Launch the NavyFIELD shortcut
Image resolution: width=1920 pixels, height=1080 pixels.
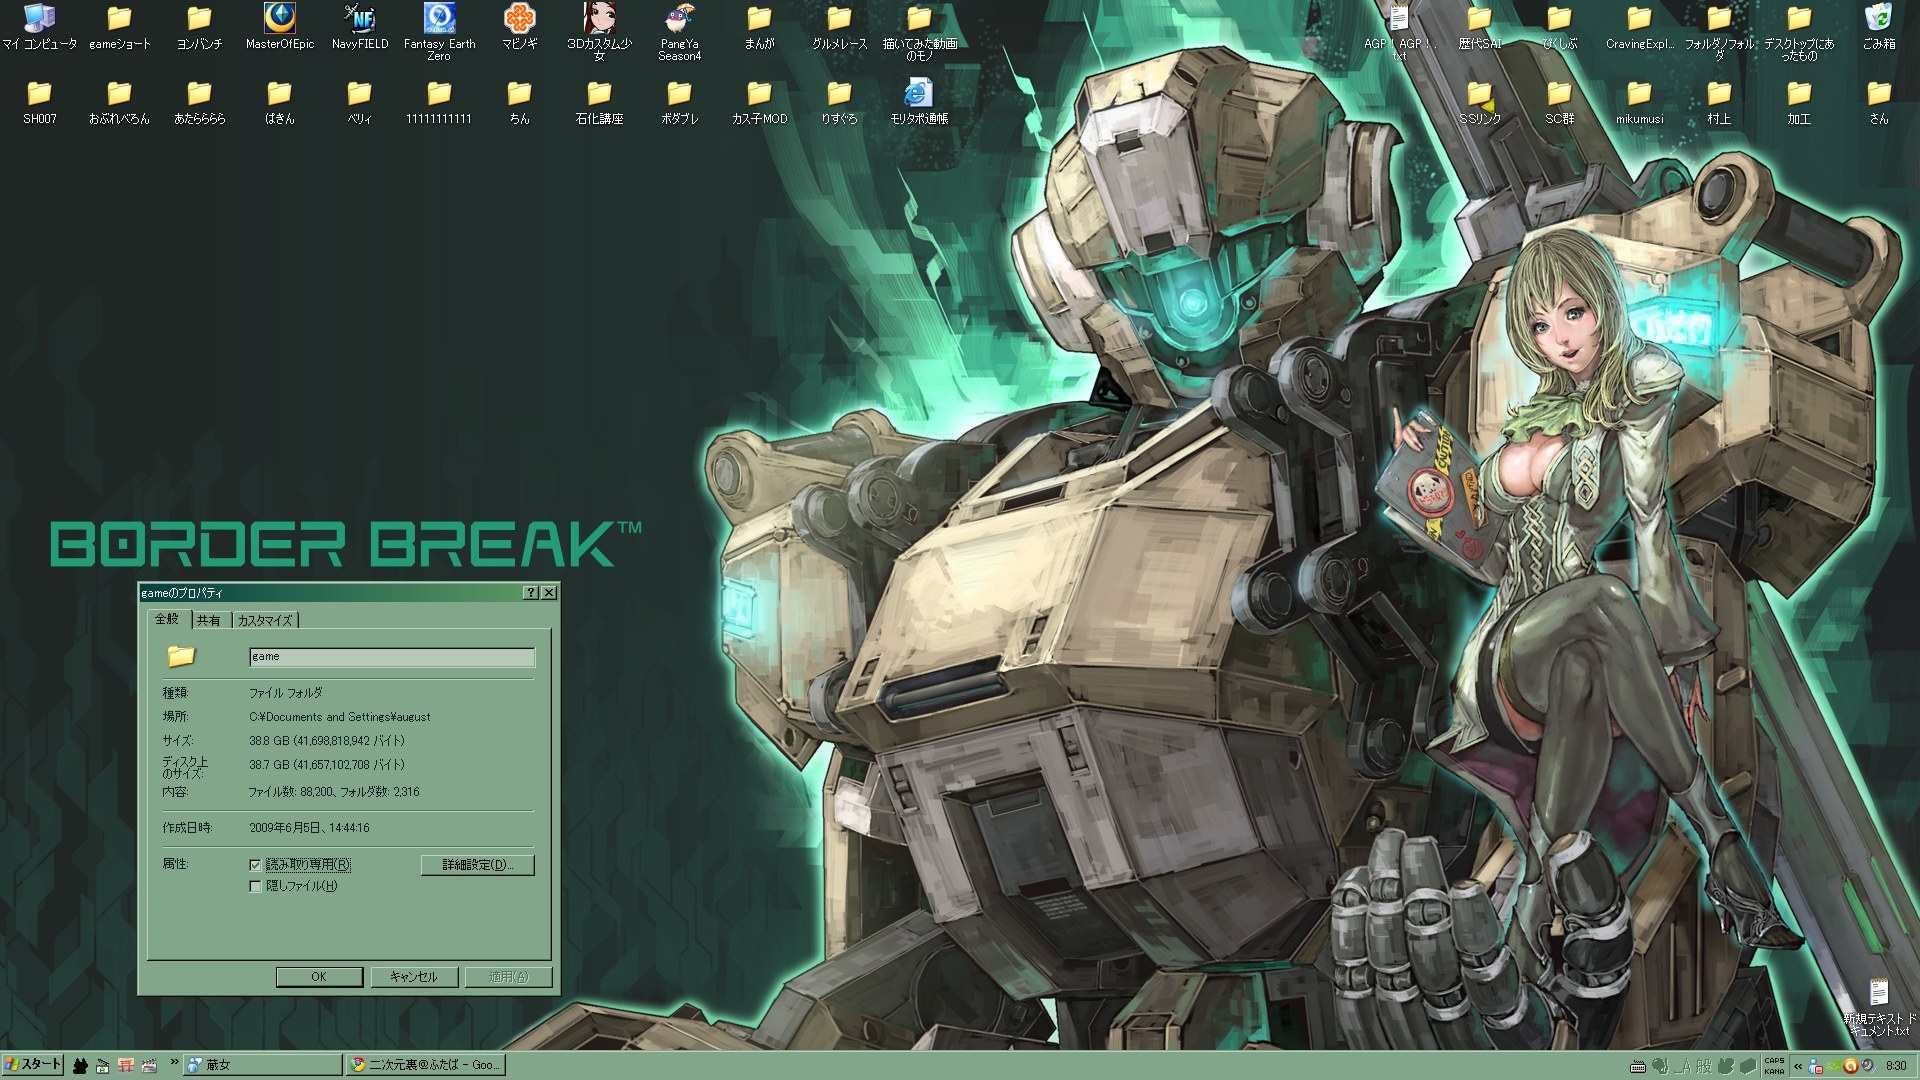click(x=360, y=27)
